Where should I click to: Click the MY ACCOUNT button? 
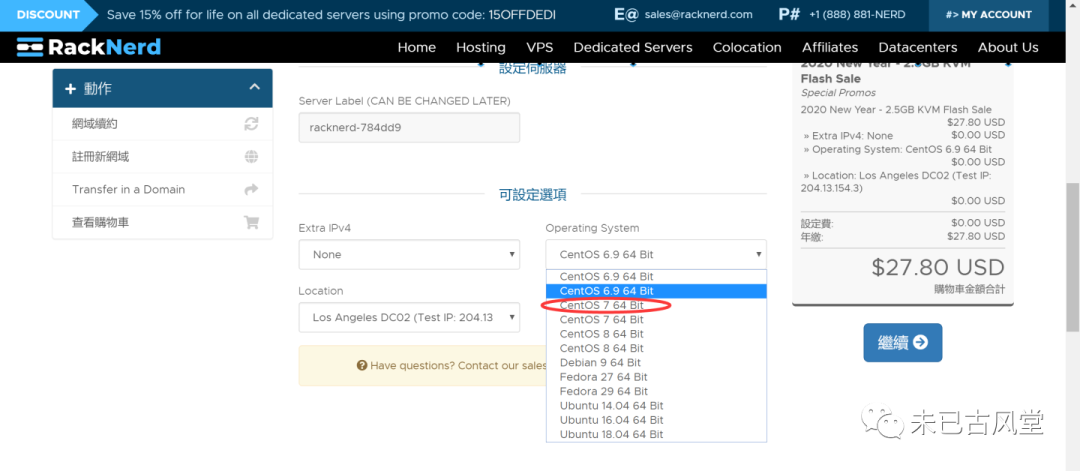[988, 15]
